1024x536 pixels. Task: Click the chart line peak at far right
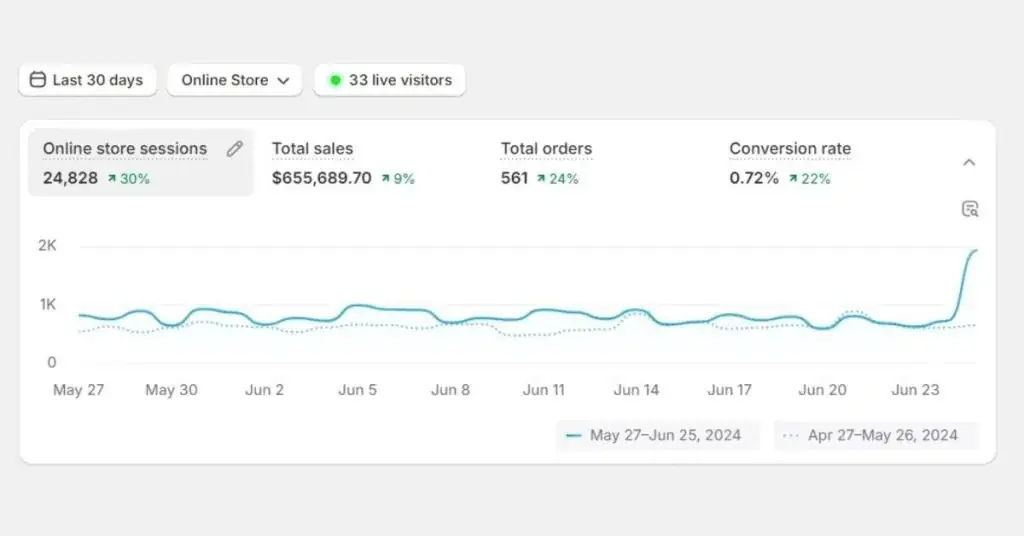[975, 251]
